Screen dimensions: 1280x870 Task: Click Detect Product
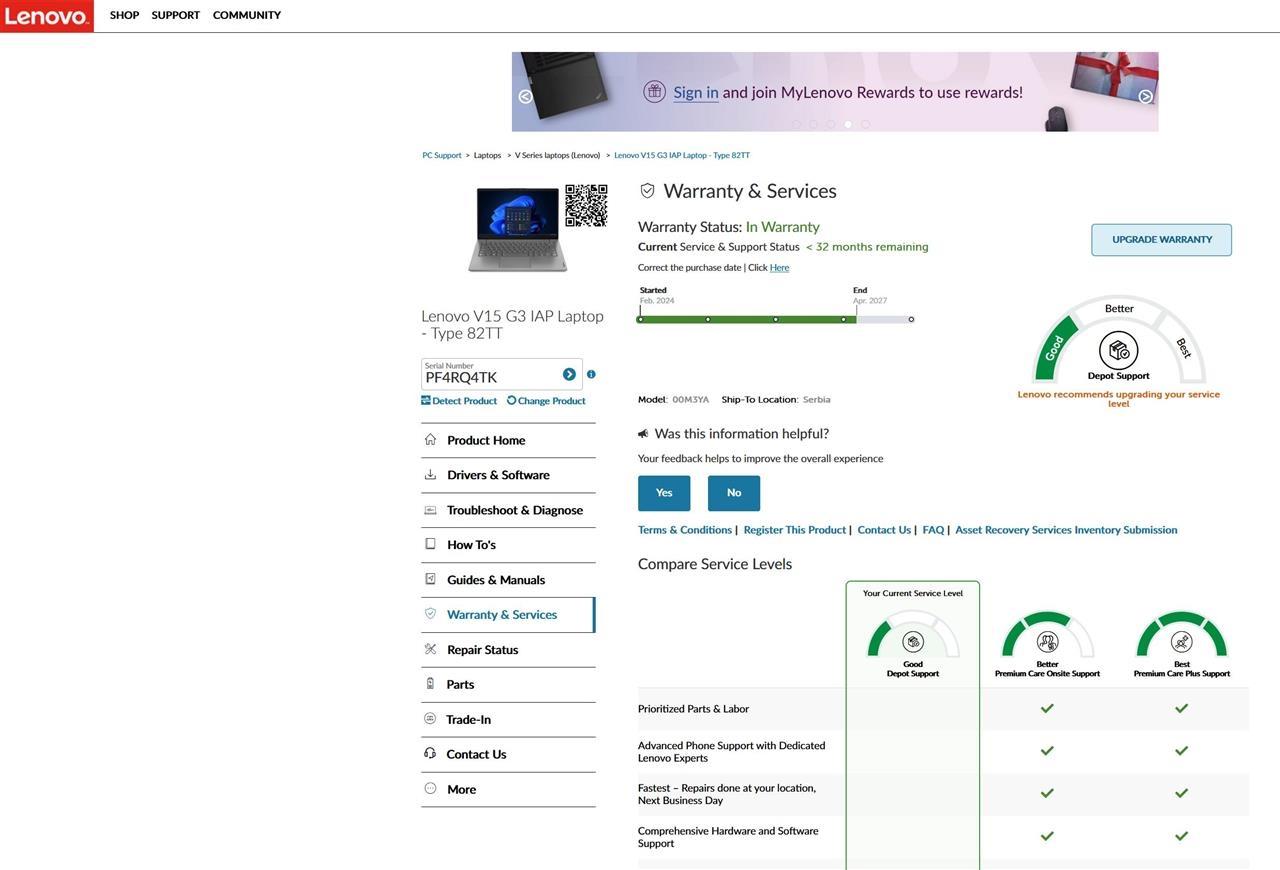tap(459, 400)
